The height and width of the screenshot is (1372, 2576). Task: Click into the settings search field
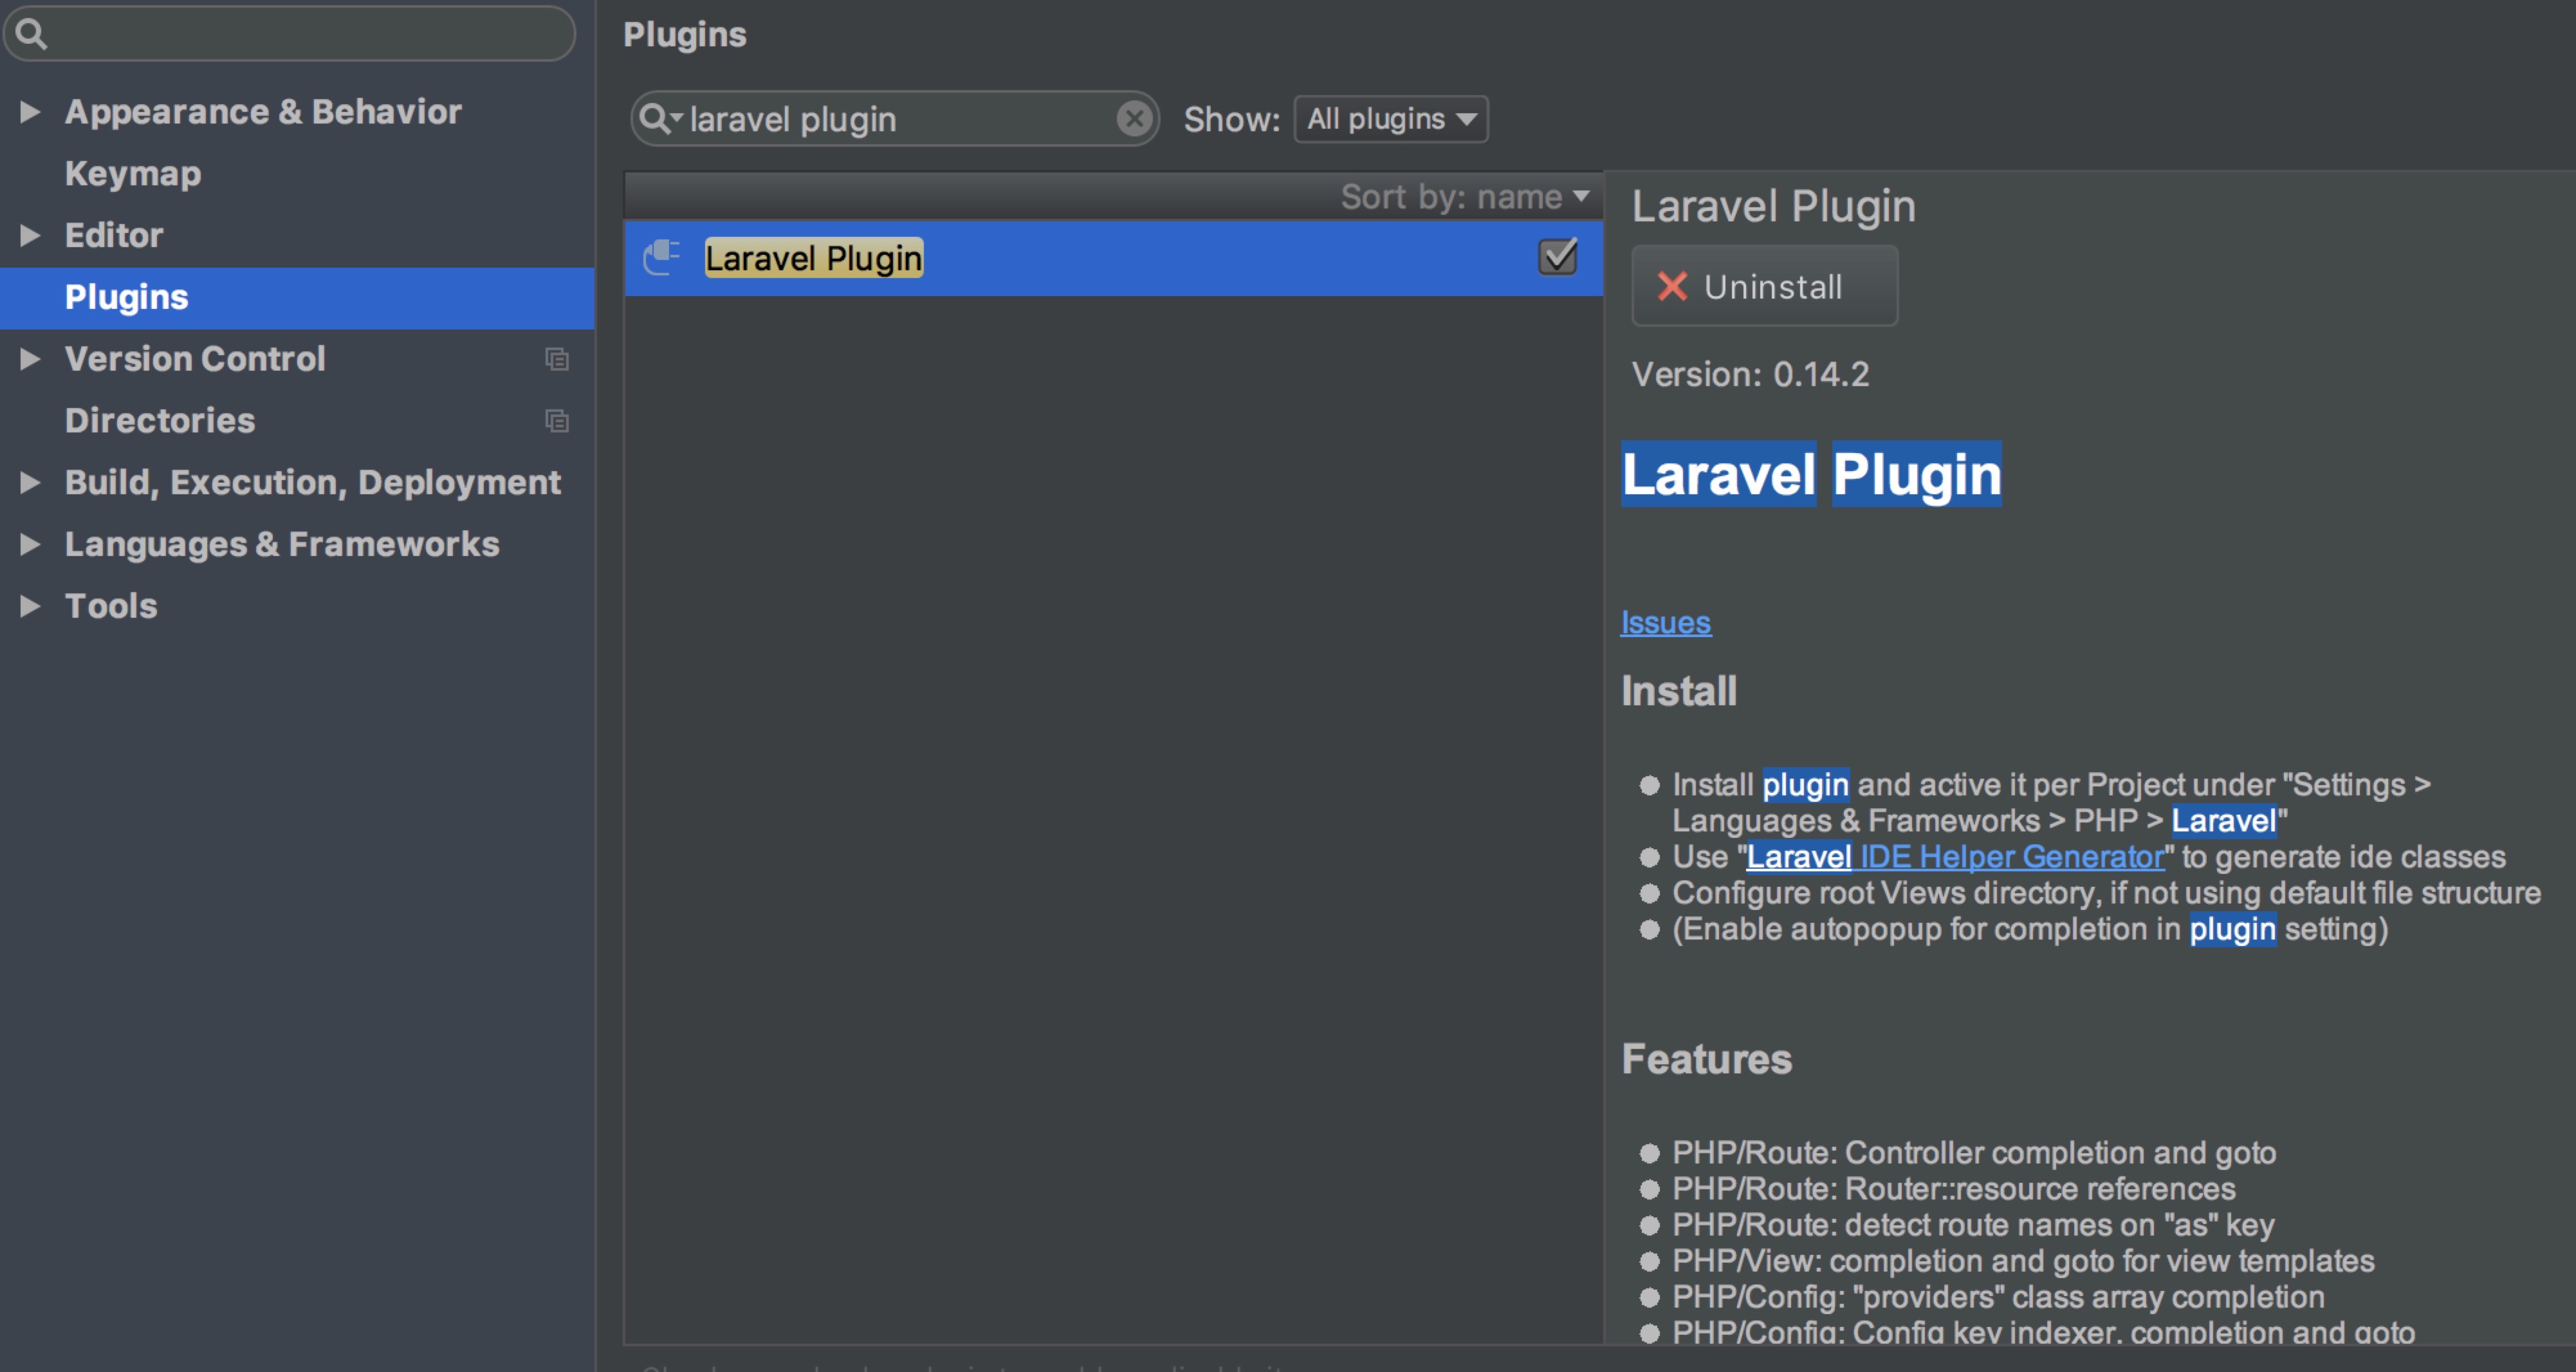[290, 34]
